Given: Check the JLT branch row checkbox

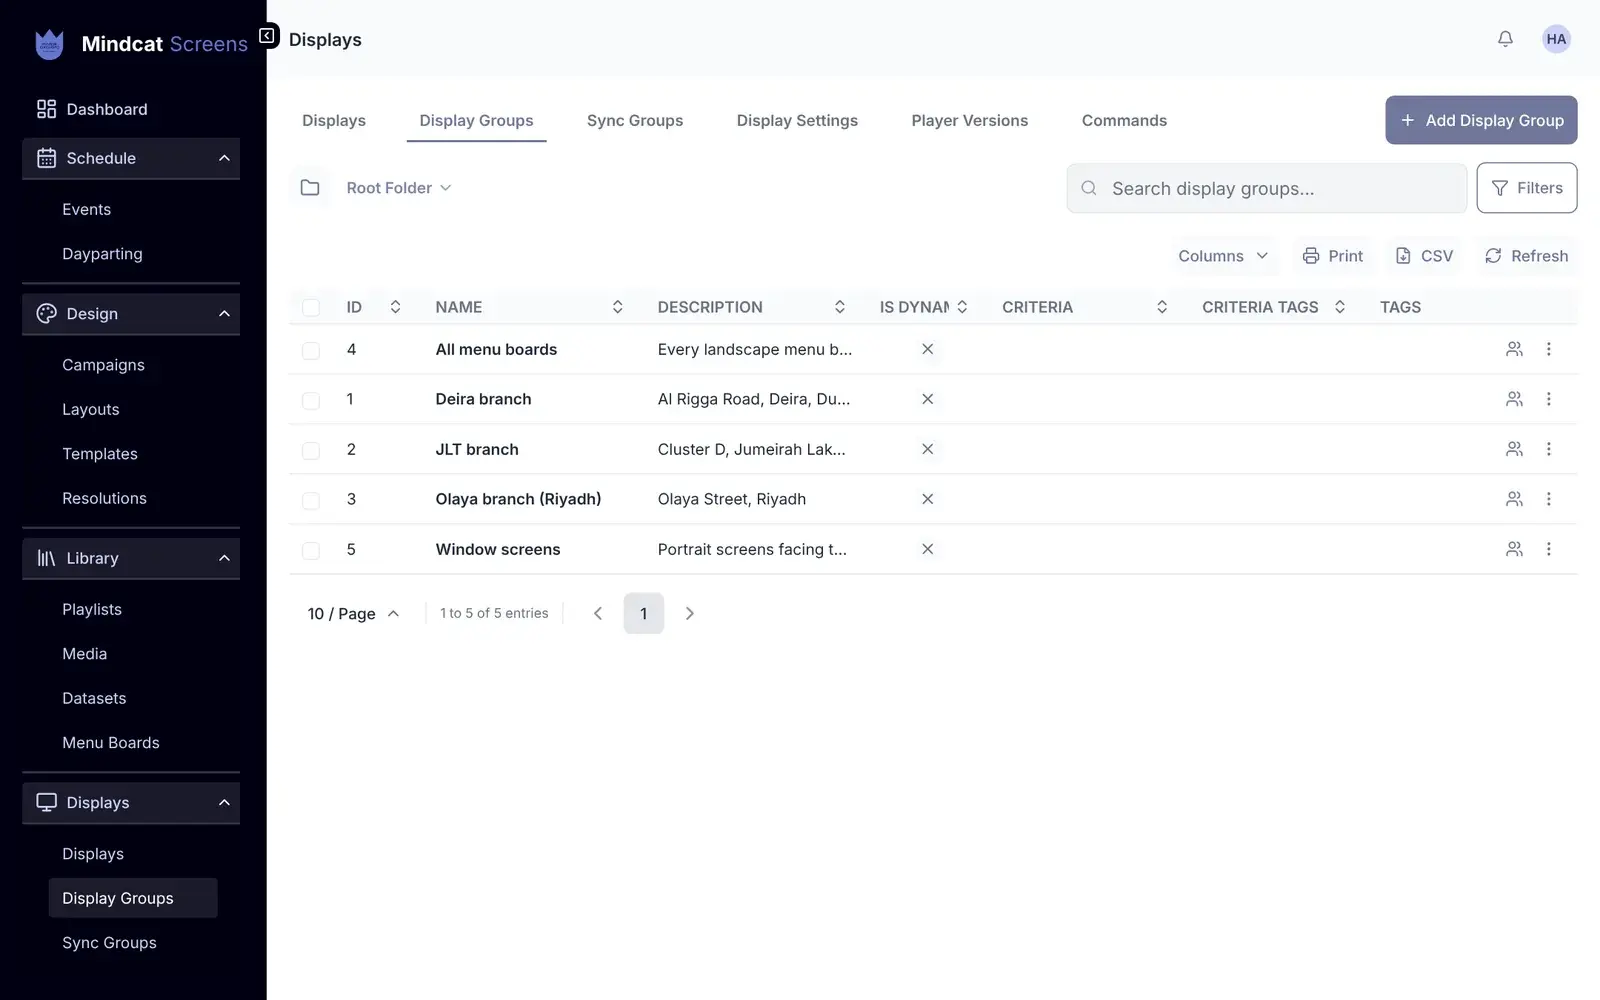Looking at the screenshot, I should 311,450.
